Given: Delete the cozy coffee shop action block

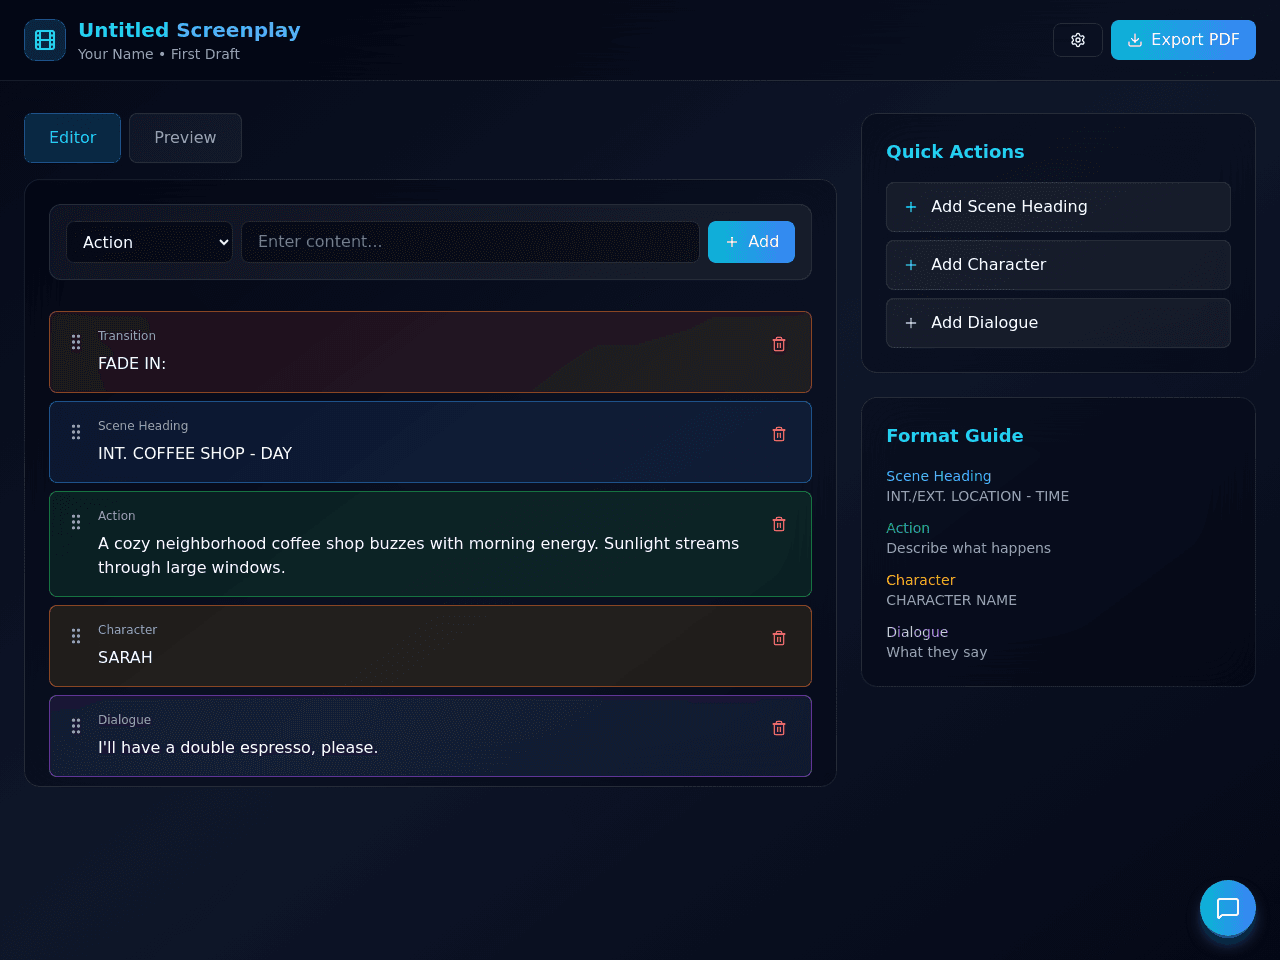Looking at the screenshot, I should 779,524.
